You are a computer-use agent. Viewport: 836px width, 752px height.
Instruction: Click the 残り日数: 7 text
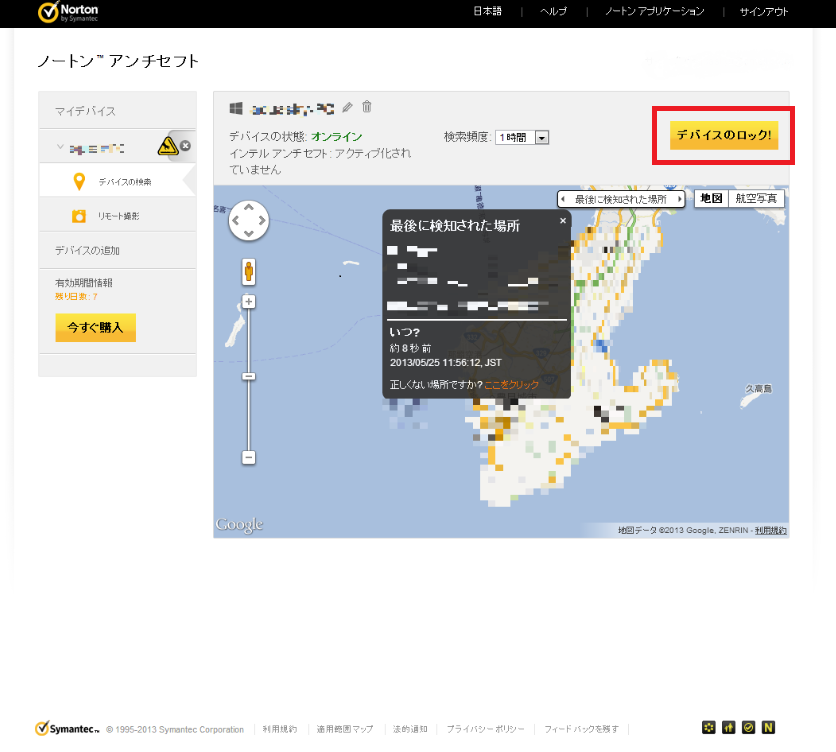point(76,297)
